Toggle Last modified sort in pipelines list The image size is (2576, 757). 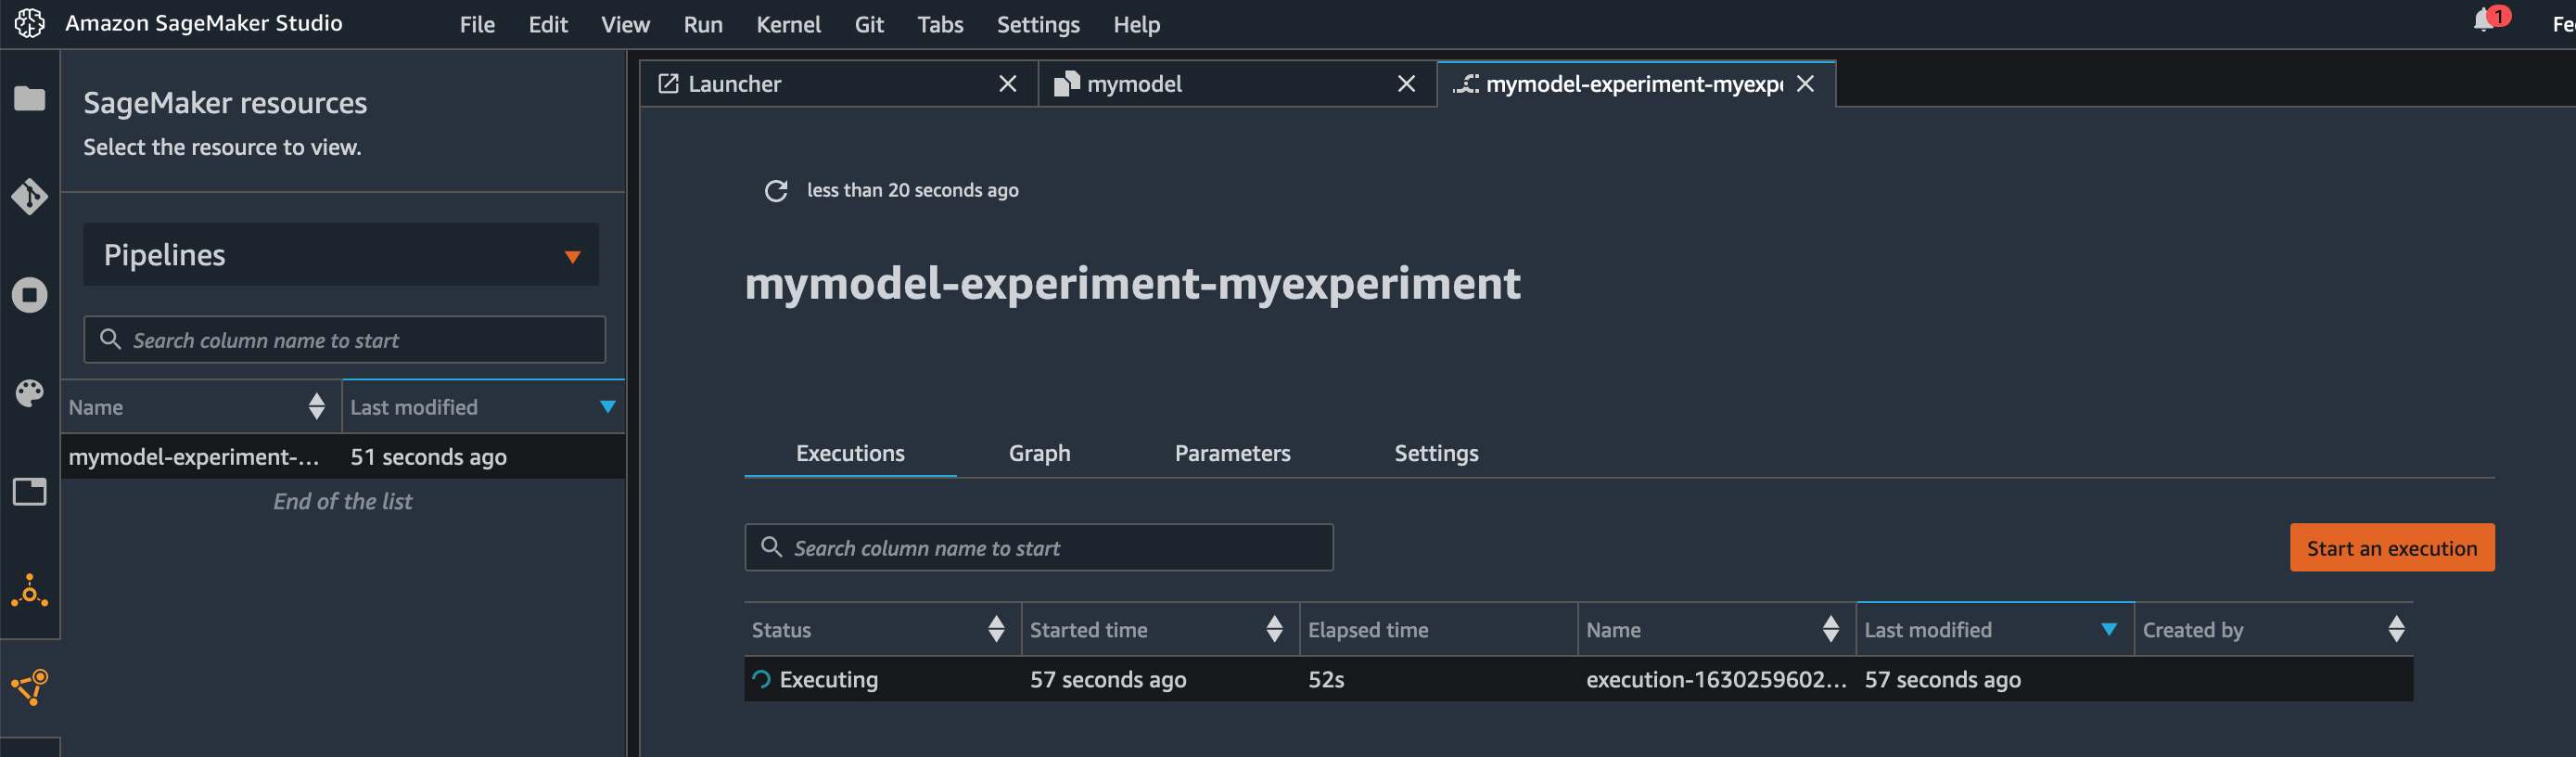click(x=606, y=406)
